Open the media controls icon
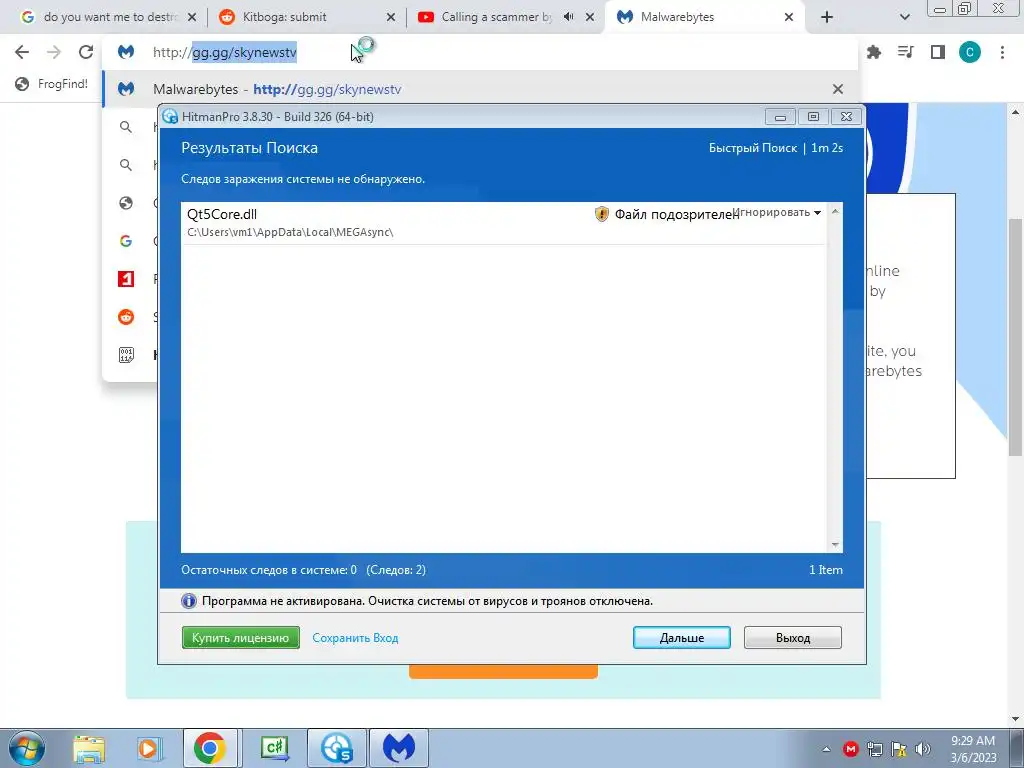This screenshot has width=1024, height=768. (906, 52)
